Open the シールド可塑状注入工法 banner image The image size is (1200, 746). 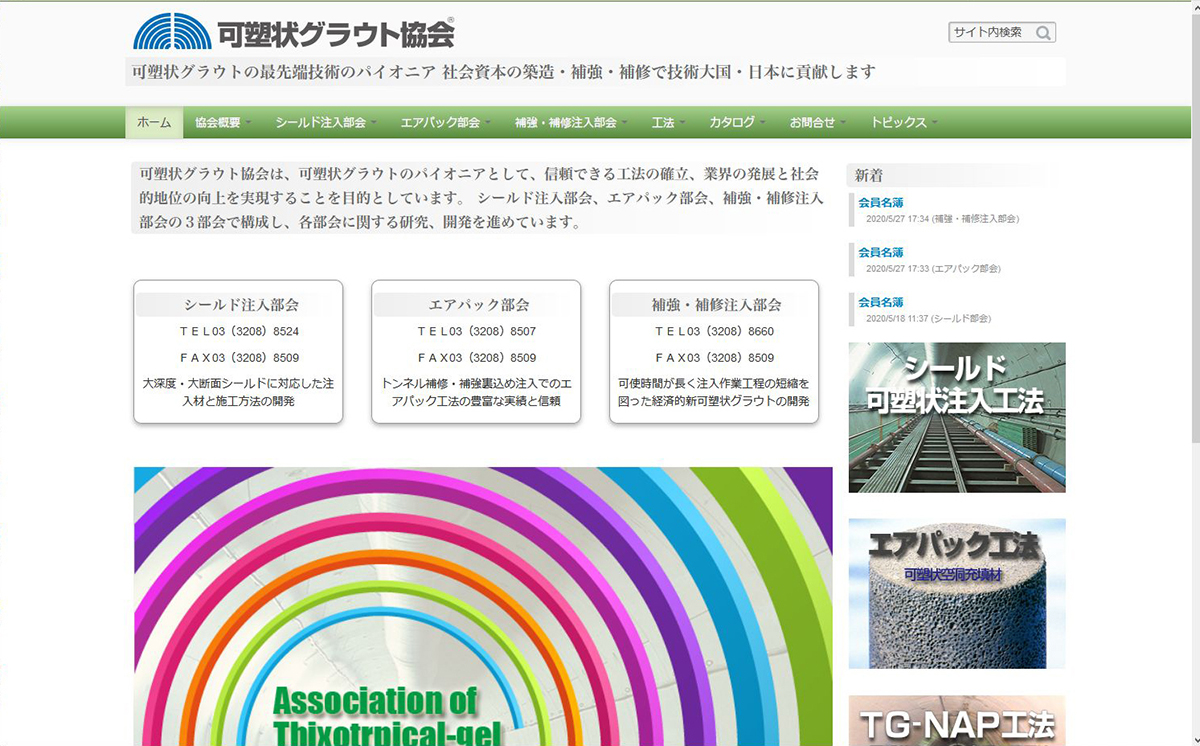tap(957, 418)
